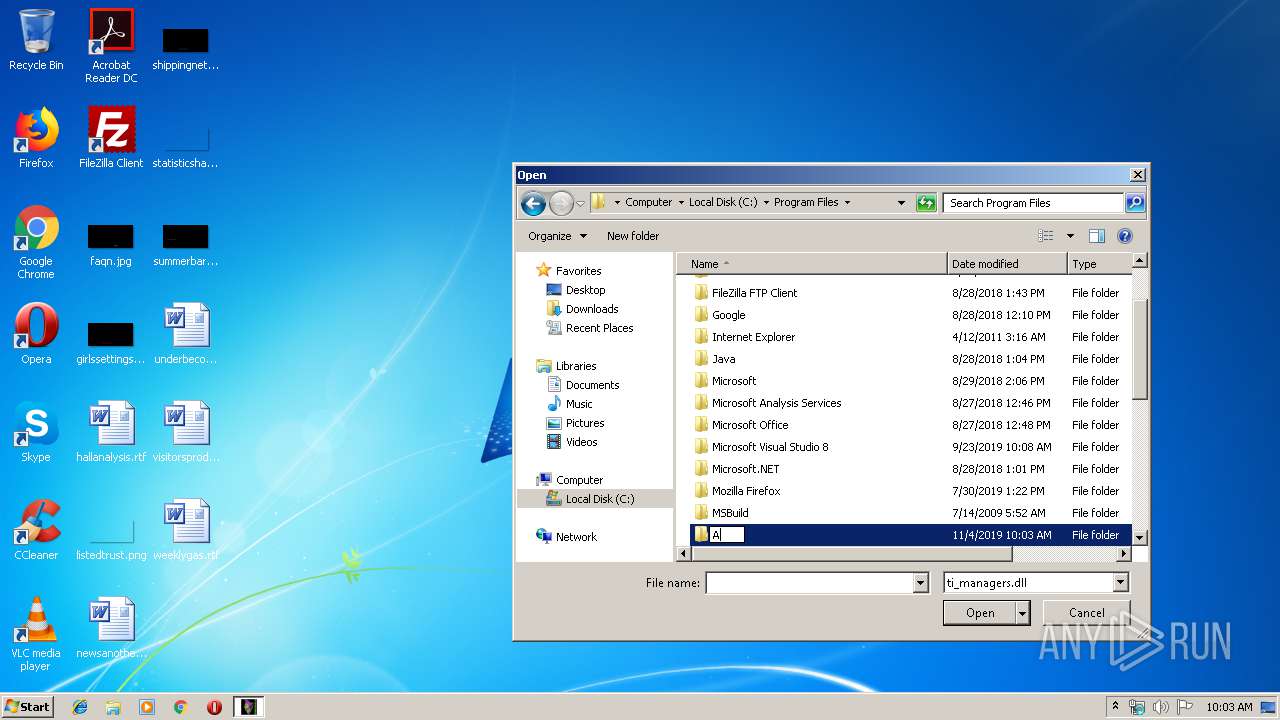Screen dimensions: 1280x720
Task: Select Libraries in the navigation pane
Action: click(x=575, y=366)
